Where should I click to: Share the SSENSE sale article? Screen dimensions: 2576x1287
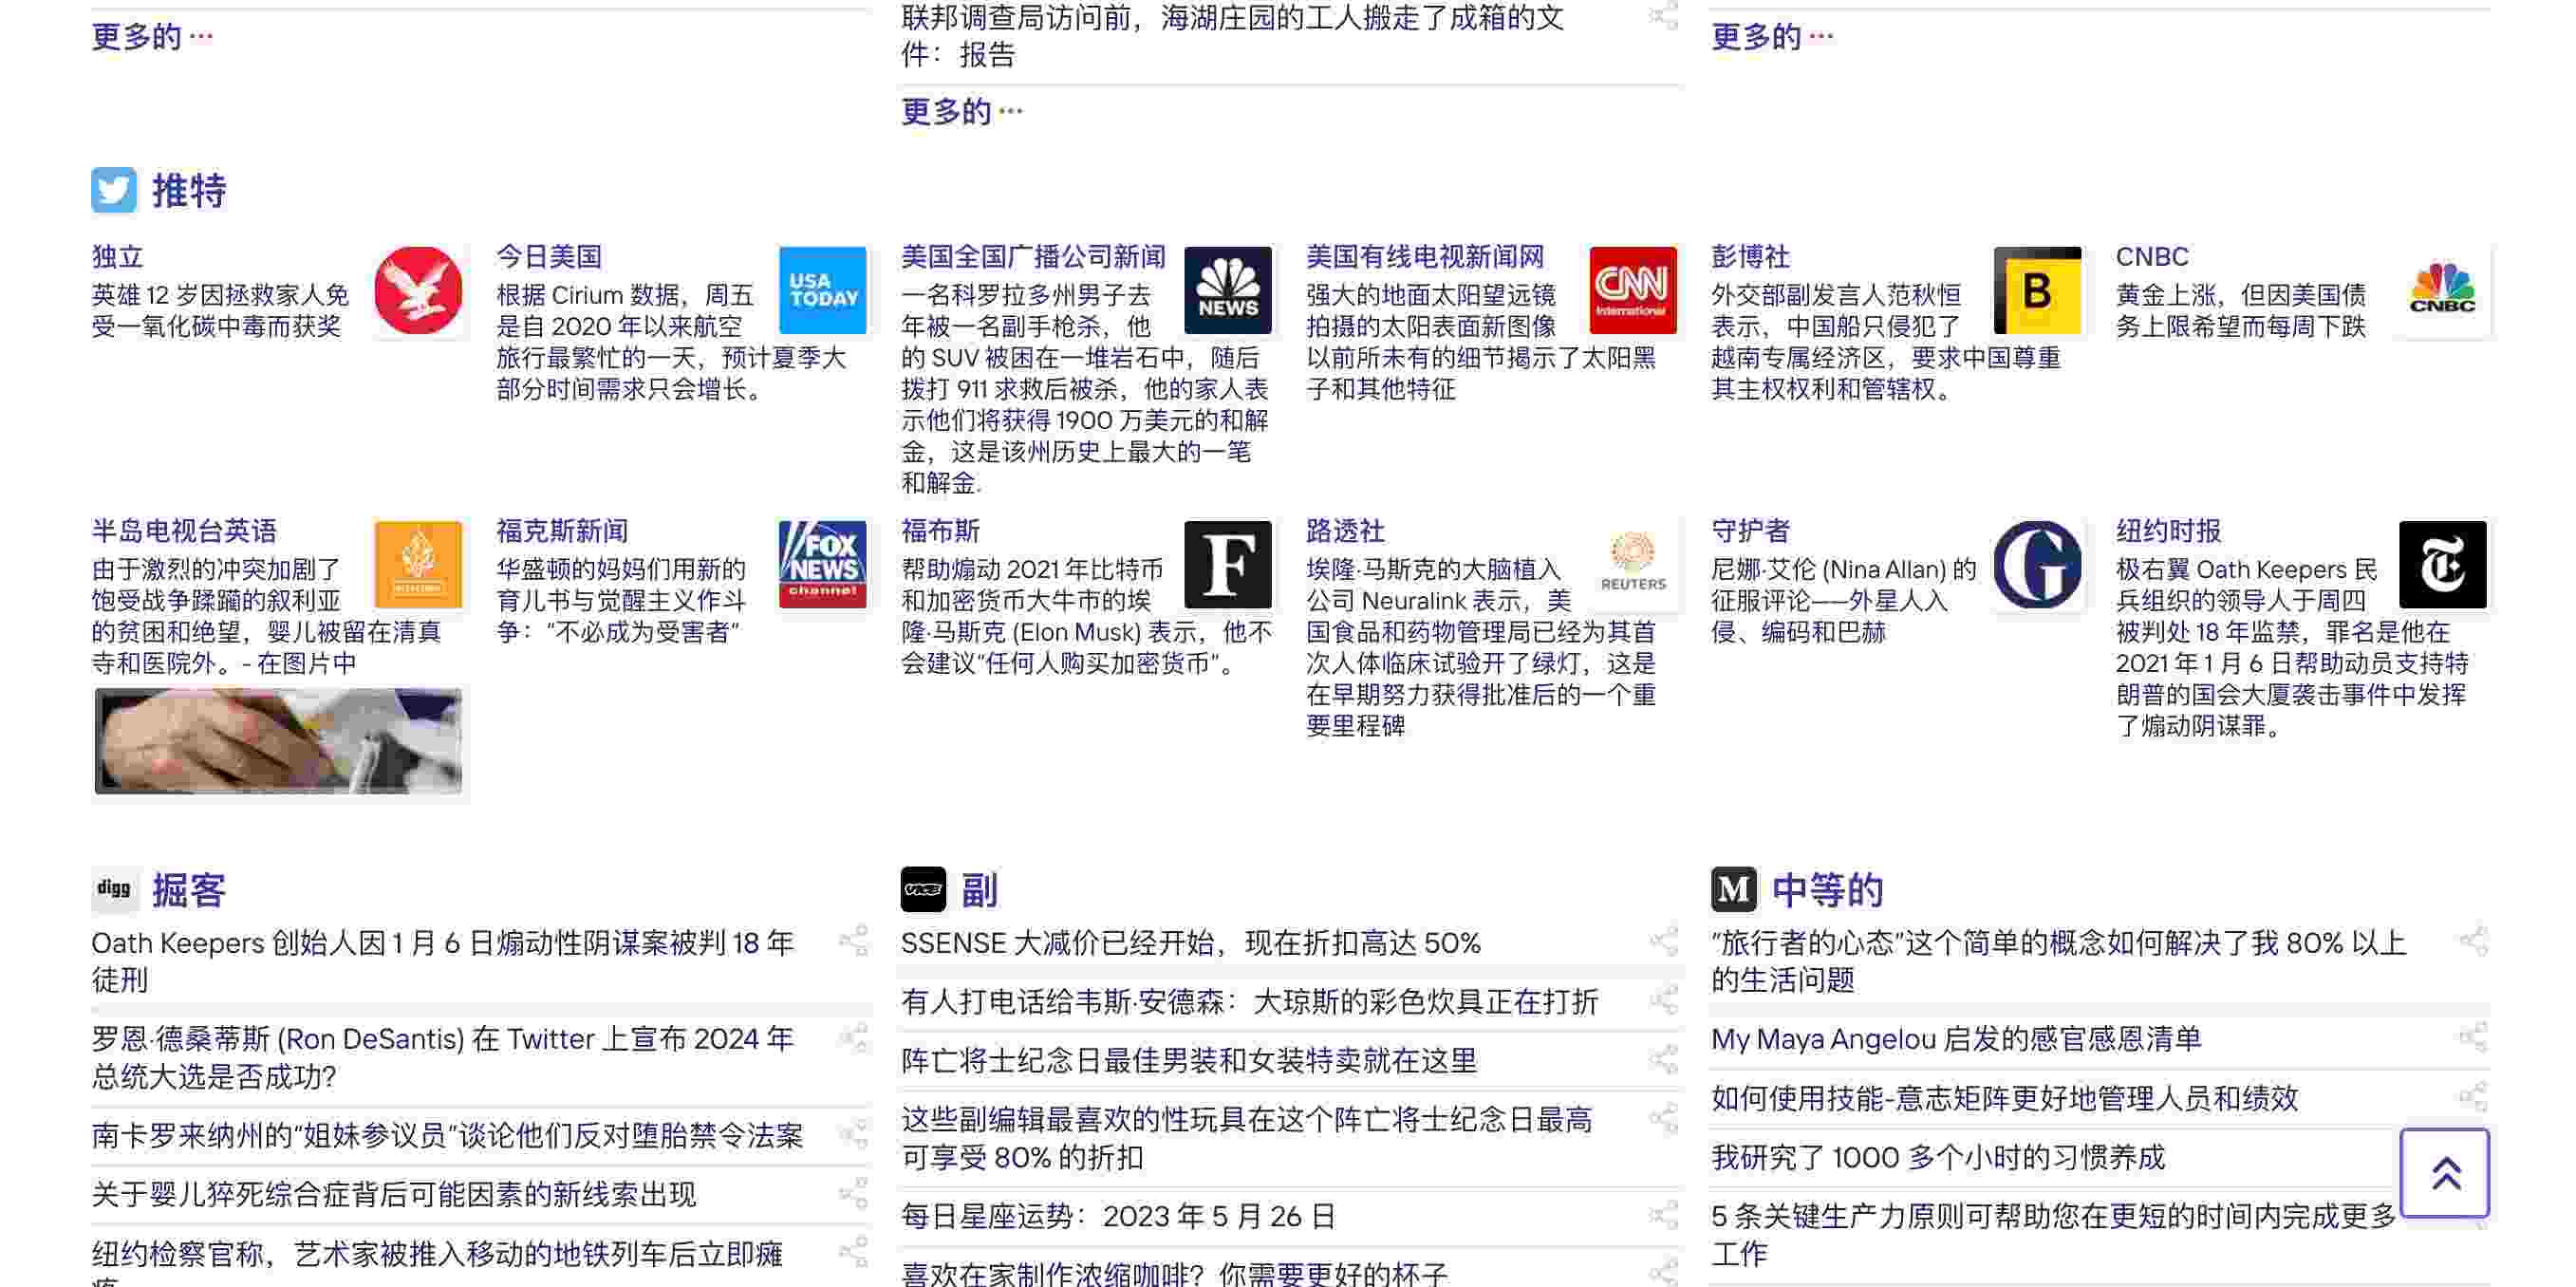click(1663, 941)
